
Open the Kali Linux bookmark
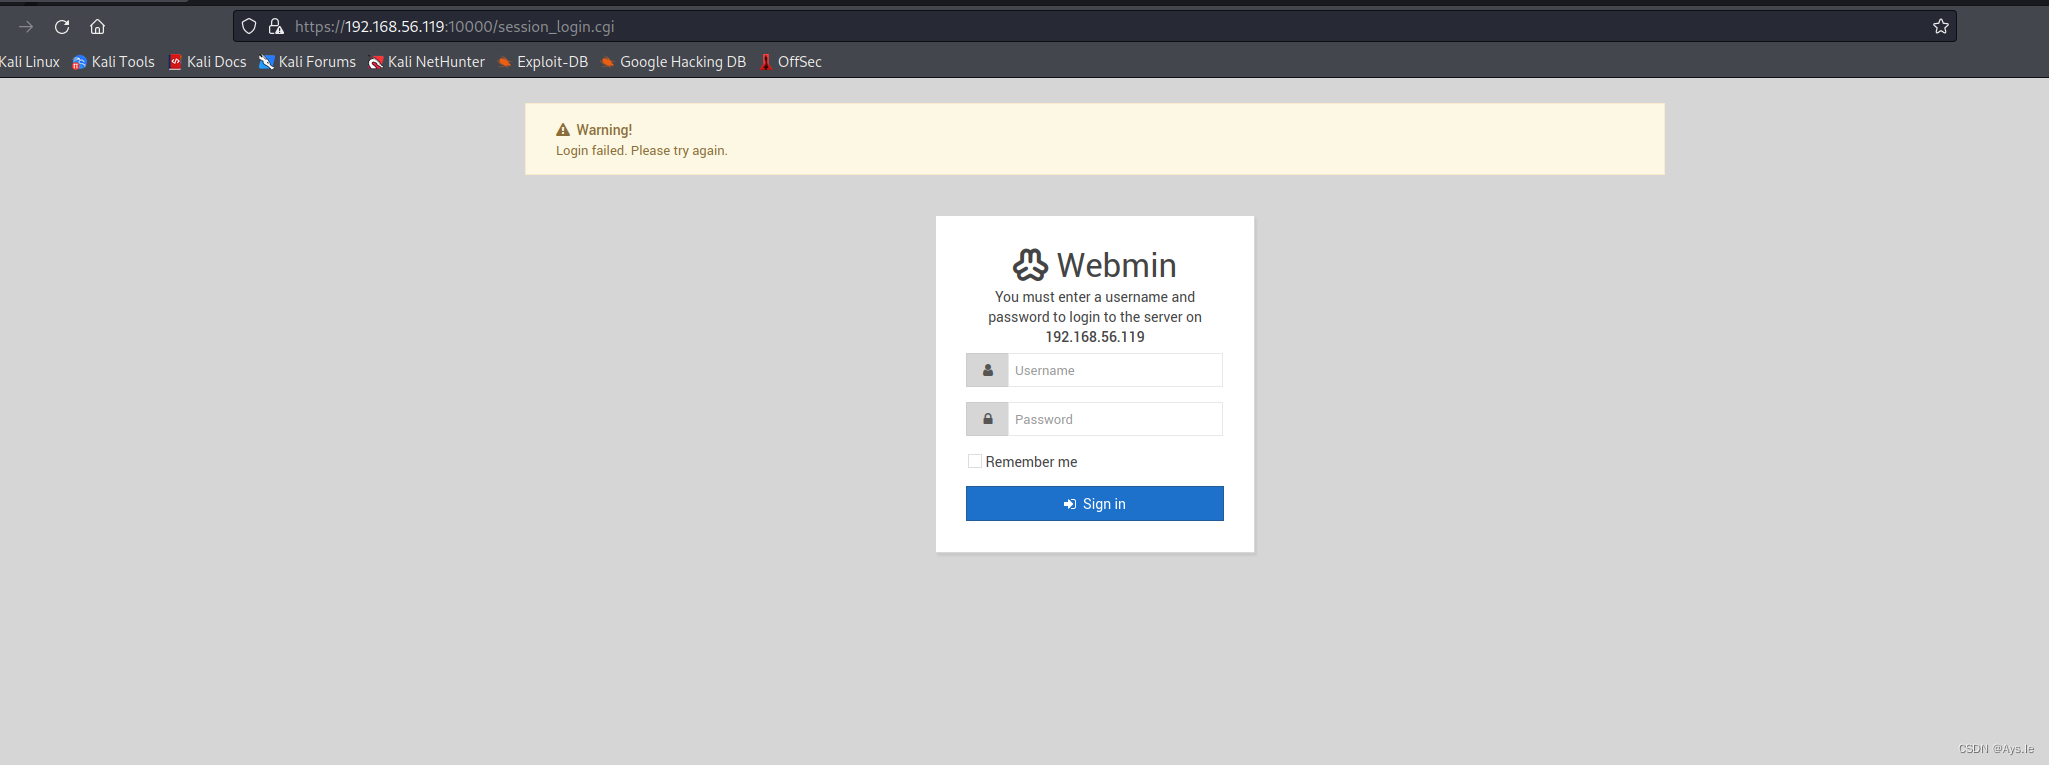[x=30, y=62]
